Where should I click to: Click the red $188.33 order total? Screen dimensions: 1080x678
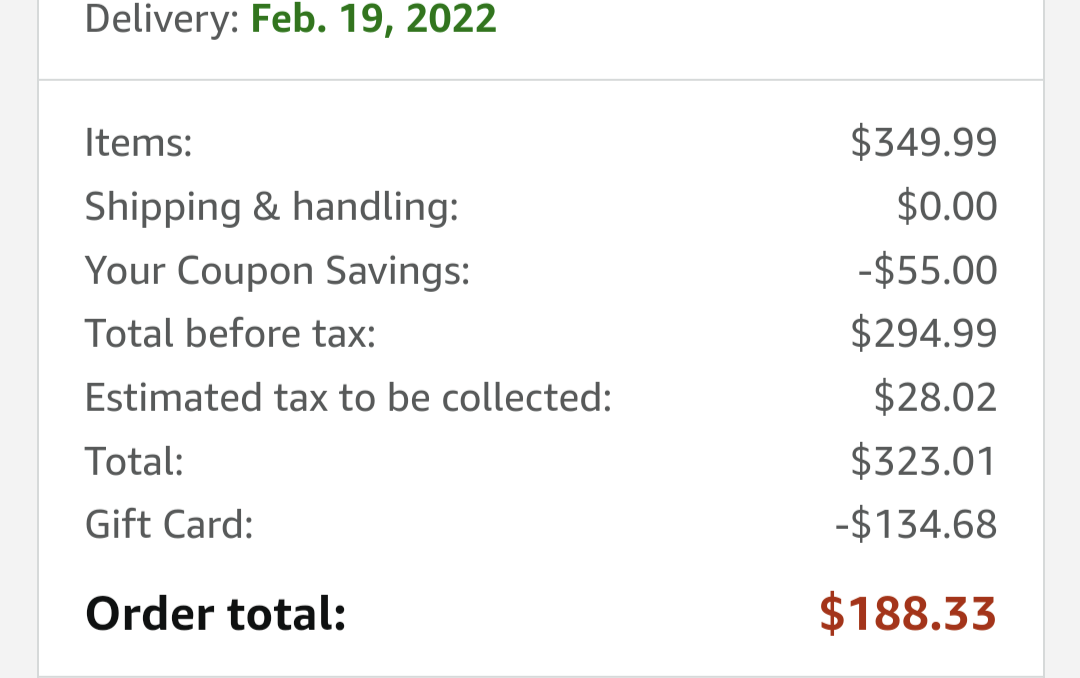click(908, 613)
